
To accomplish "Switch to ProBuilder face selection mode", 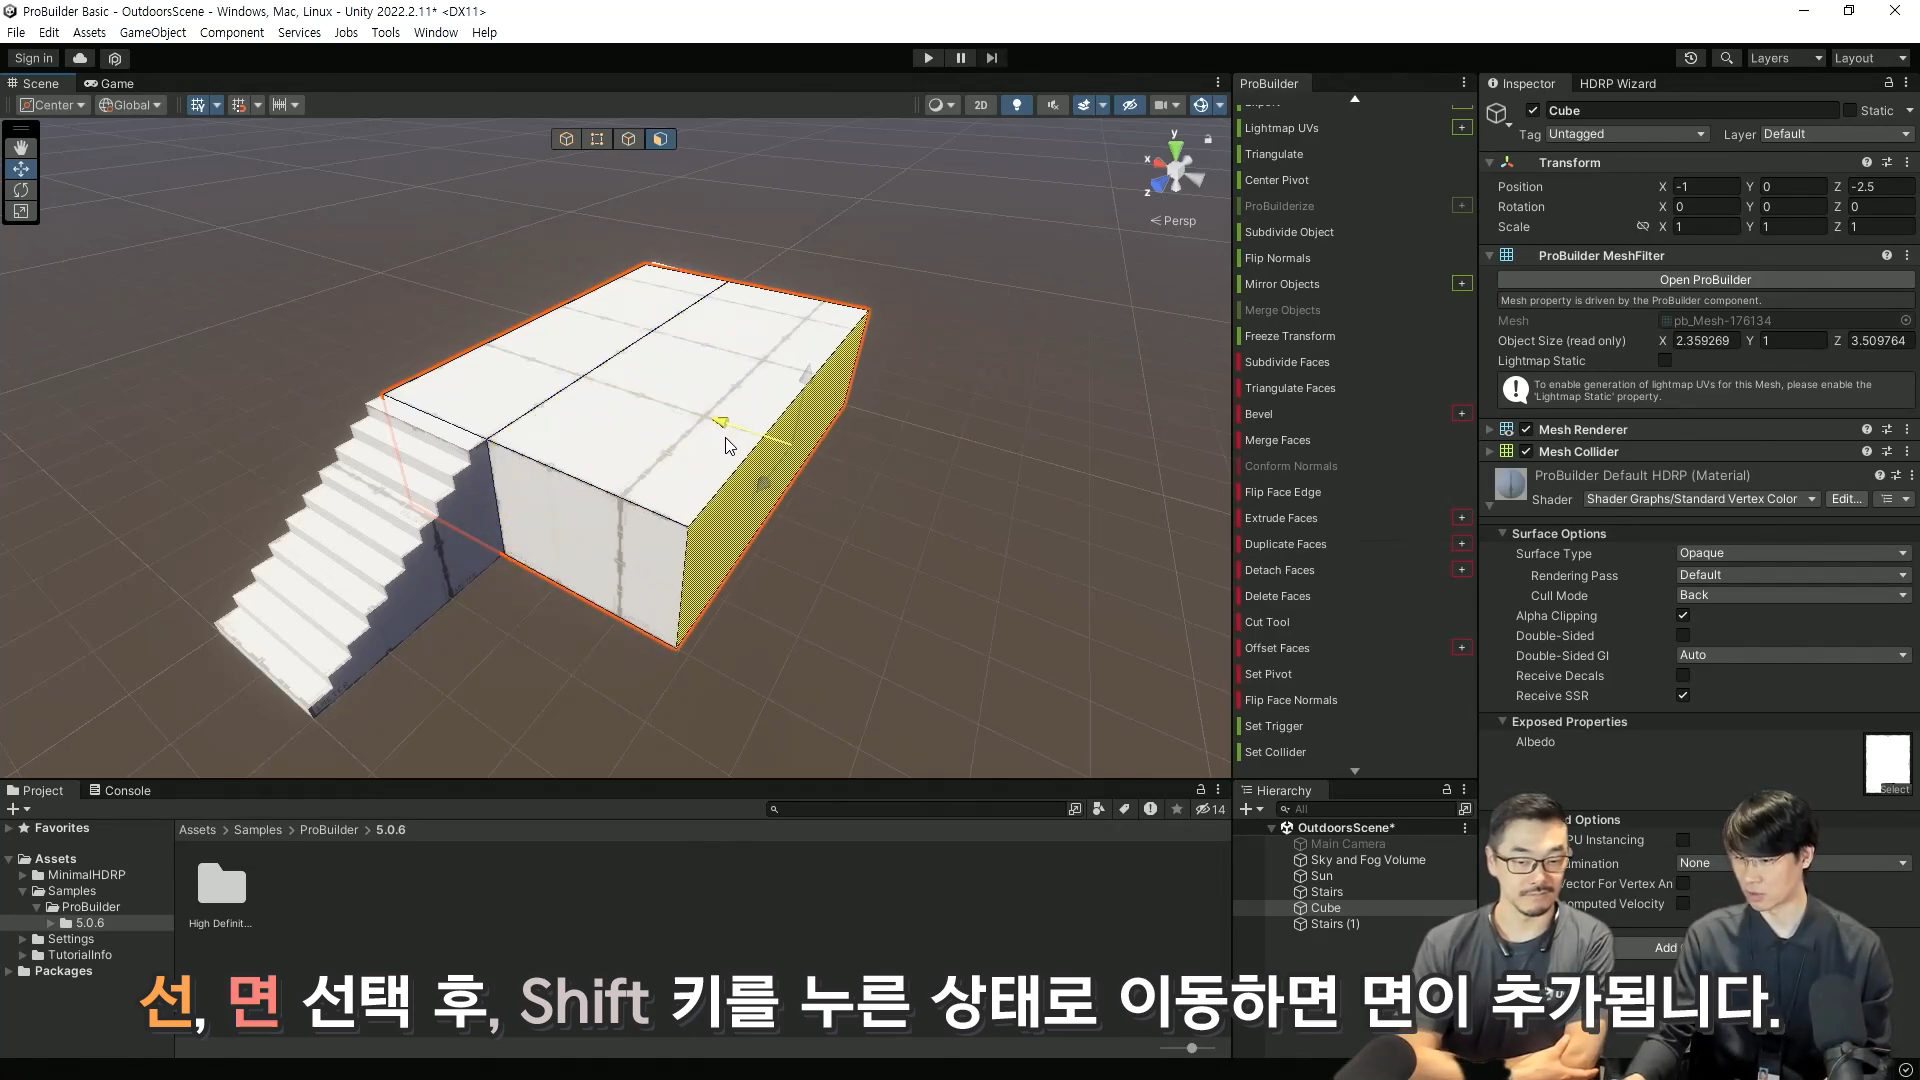I will (x=660, y=139).
